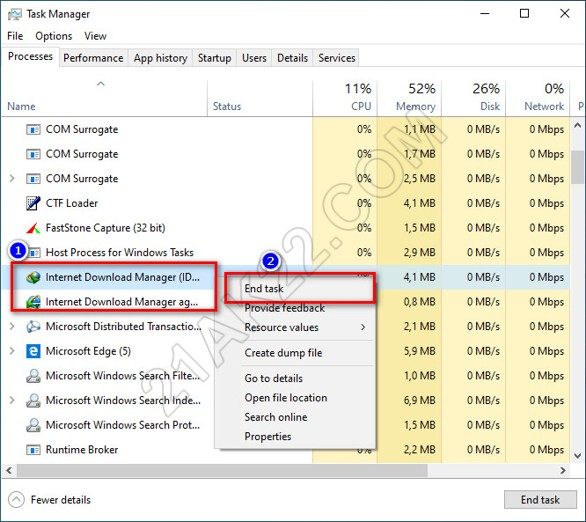Click the End task button at bottom

(x=540, y=500)
